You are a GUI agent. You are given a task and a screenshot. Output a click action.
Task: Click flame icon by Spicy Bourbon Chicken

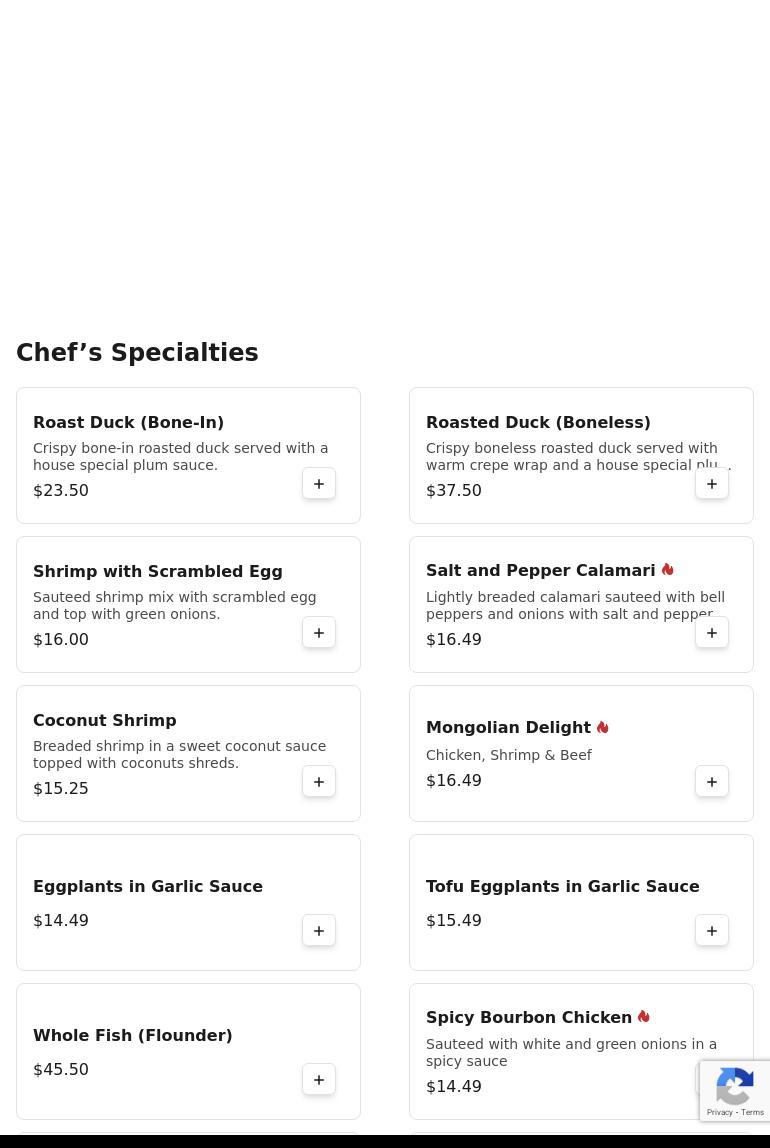(644, 1017)
